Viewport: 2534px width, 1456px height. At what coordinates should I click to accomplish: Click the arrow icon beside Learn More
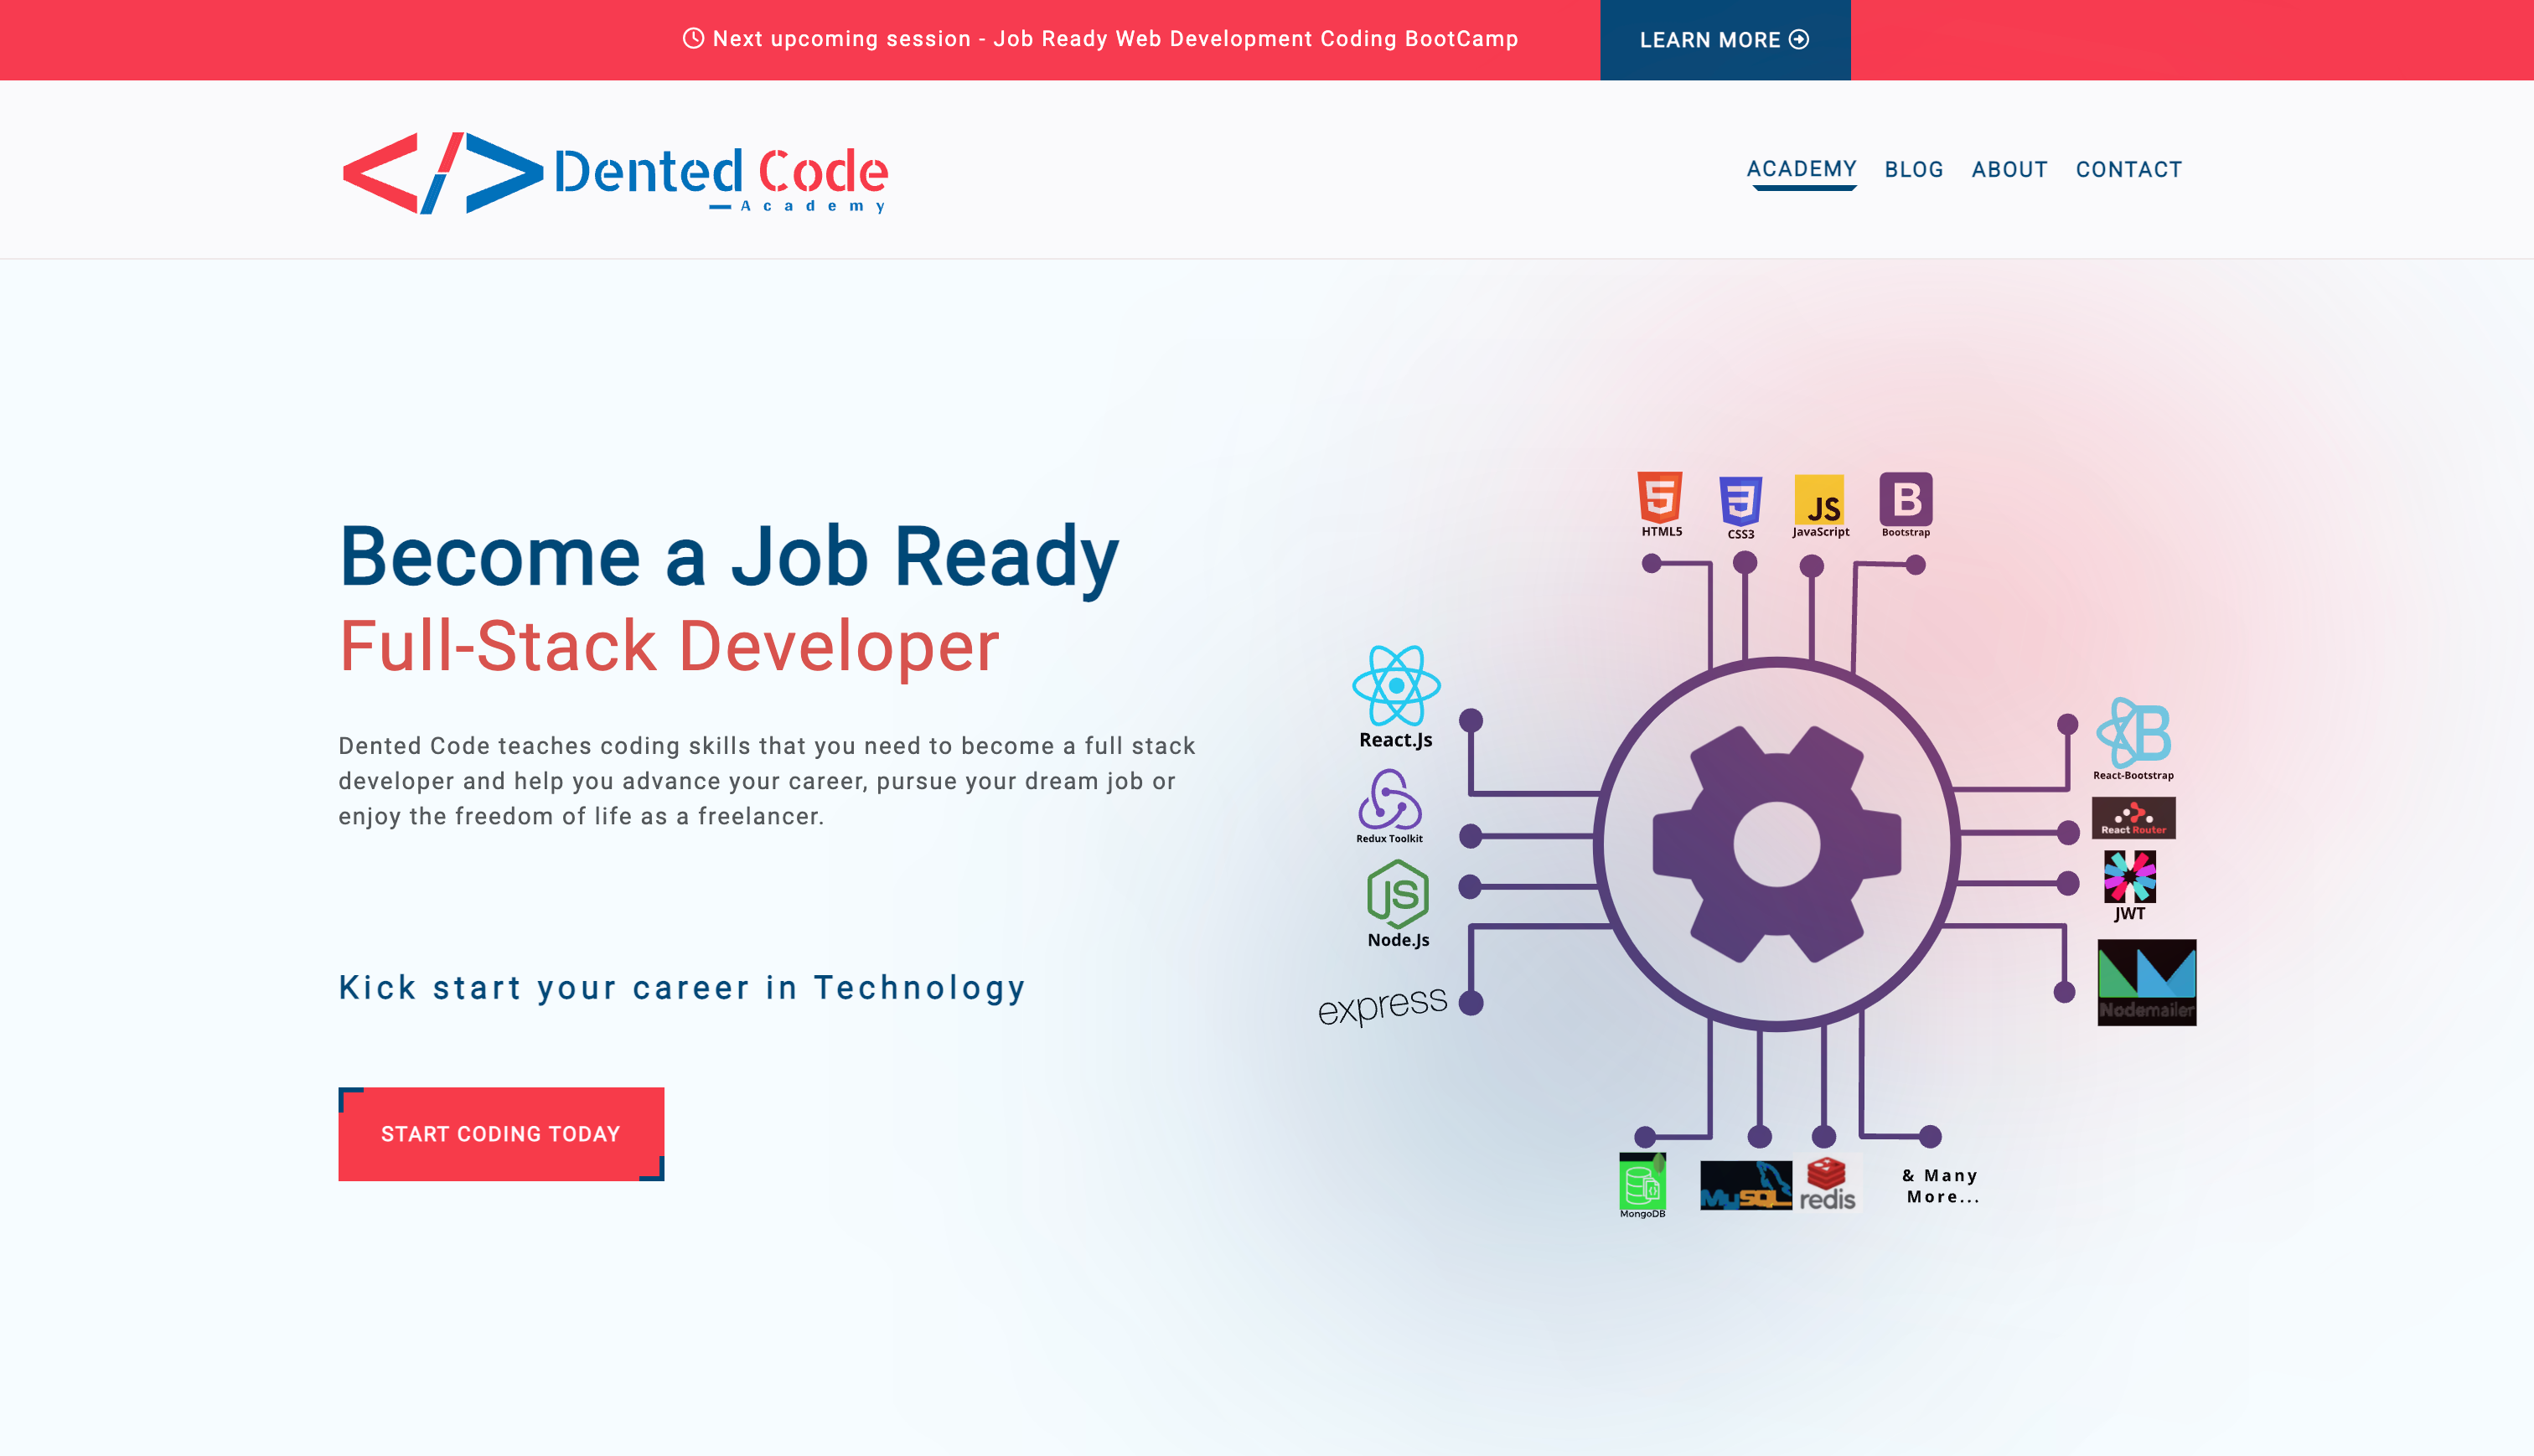click(1799, 39)
